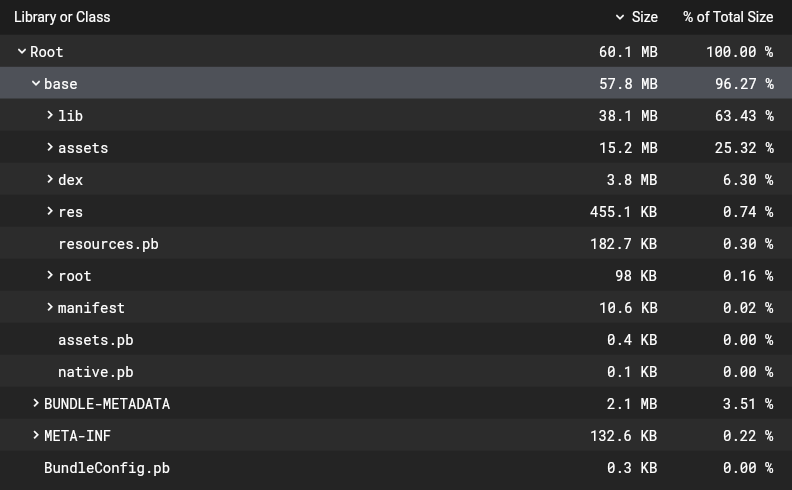Expand the assets folder arrow
The image size is (792, 490).
50,148
